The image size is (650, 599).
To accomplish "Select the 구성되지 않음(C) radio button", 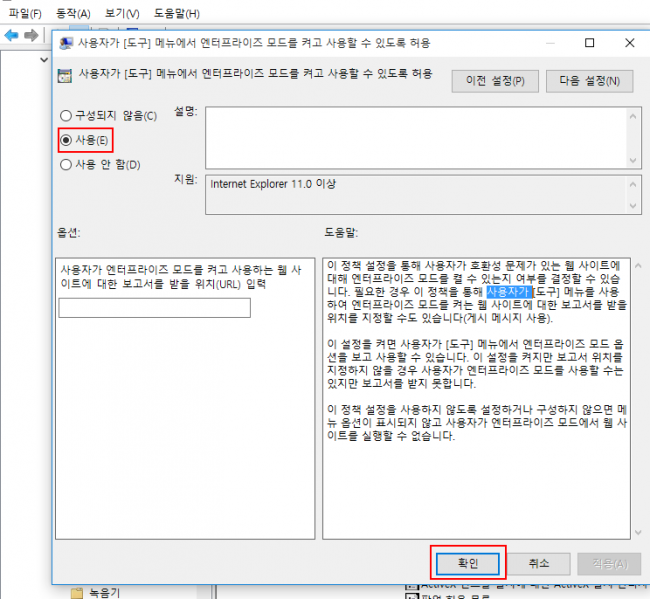I will tap(66, 116).
